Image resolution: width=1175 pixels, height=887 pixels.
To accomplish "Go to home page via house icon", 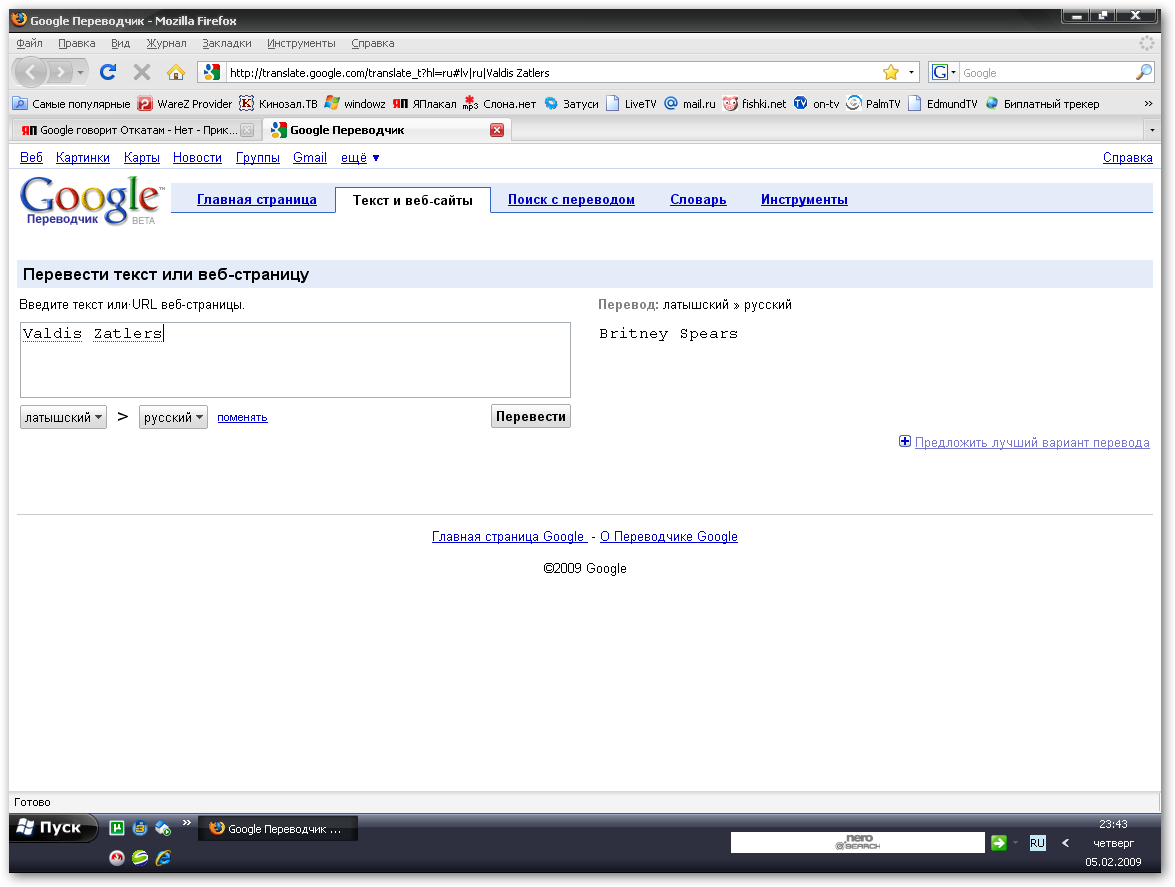I will (x=175, y=72).
